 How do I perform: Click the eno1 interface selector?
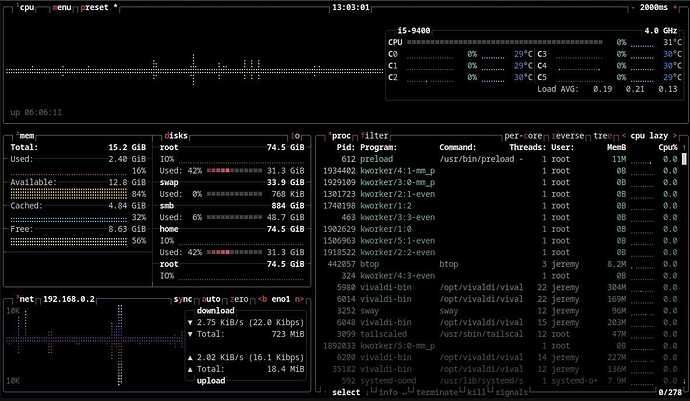[281, 299]
